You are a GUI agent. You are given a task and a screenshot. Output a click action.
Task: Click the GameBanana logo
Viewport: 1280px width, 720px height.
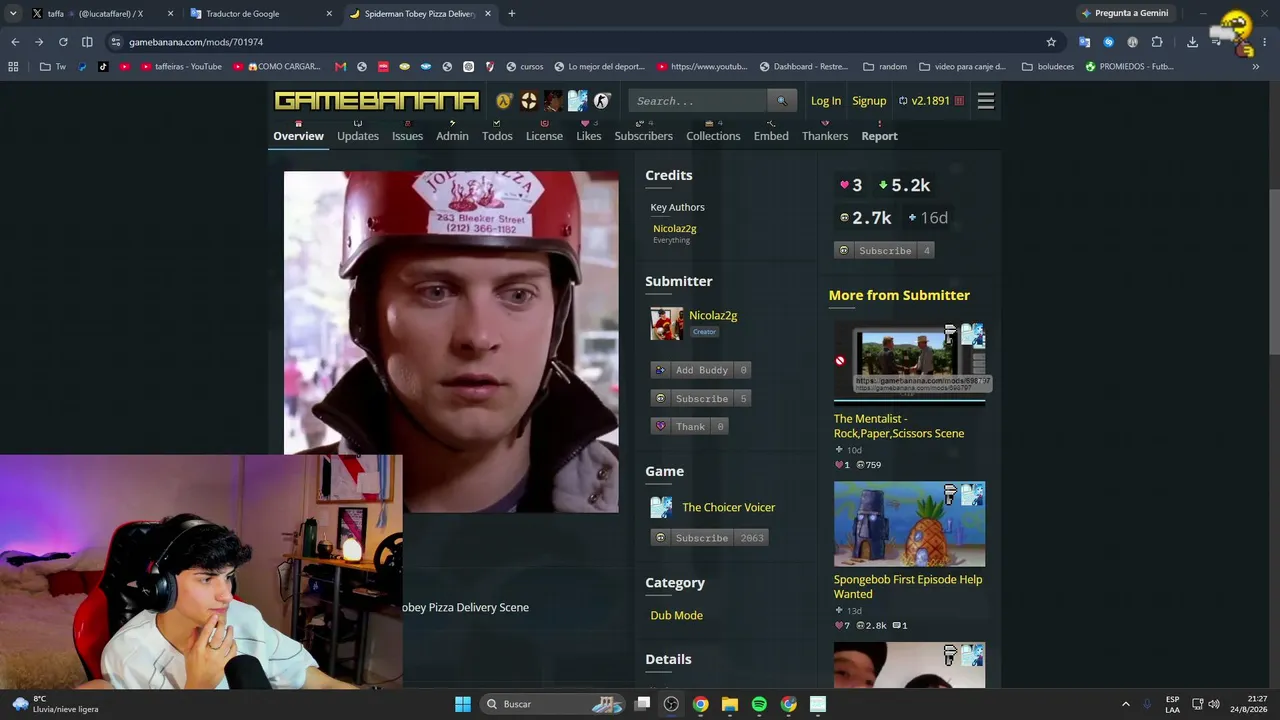(377, 101)
